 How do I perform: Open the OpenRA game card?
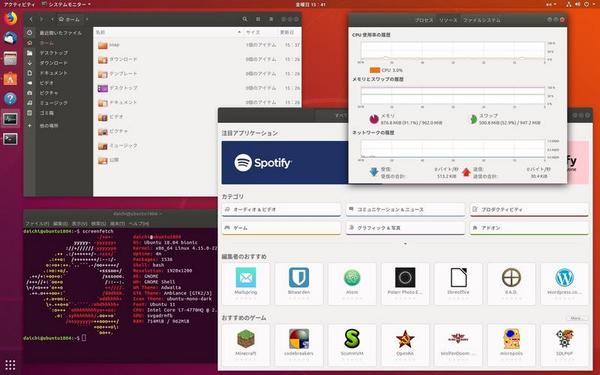point(405,345)
